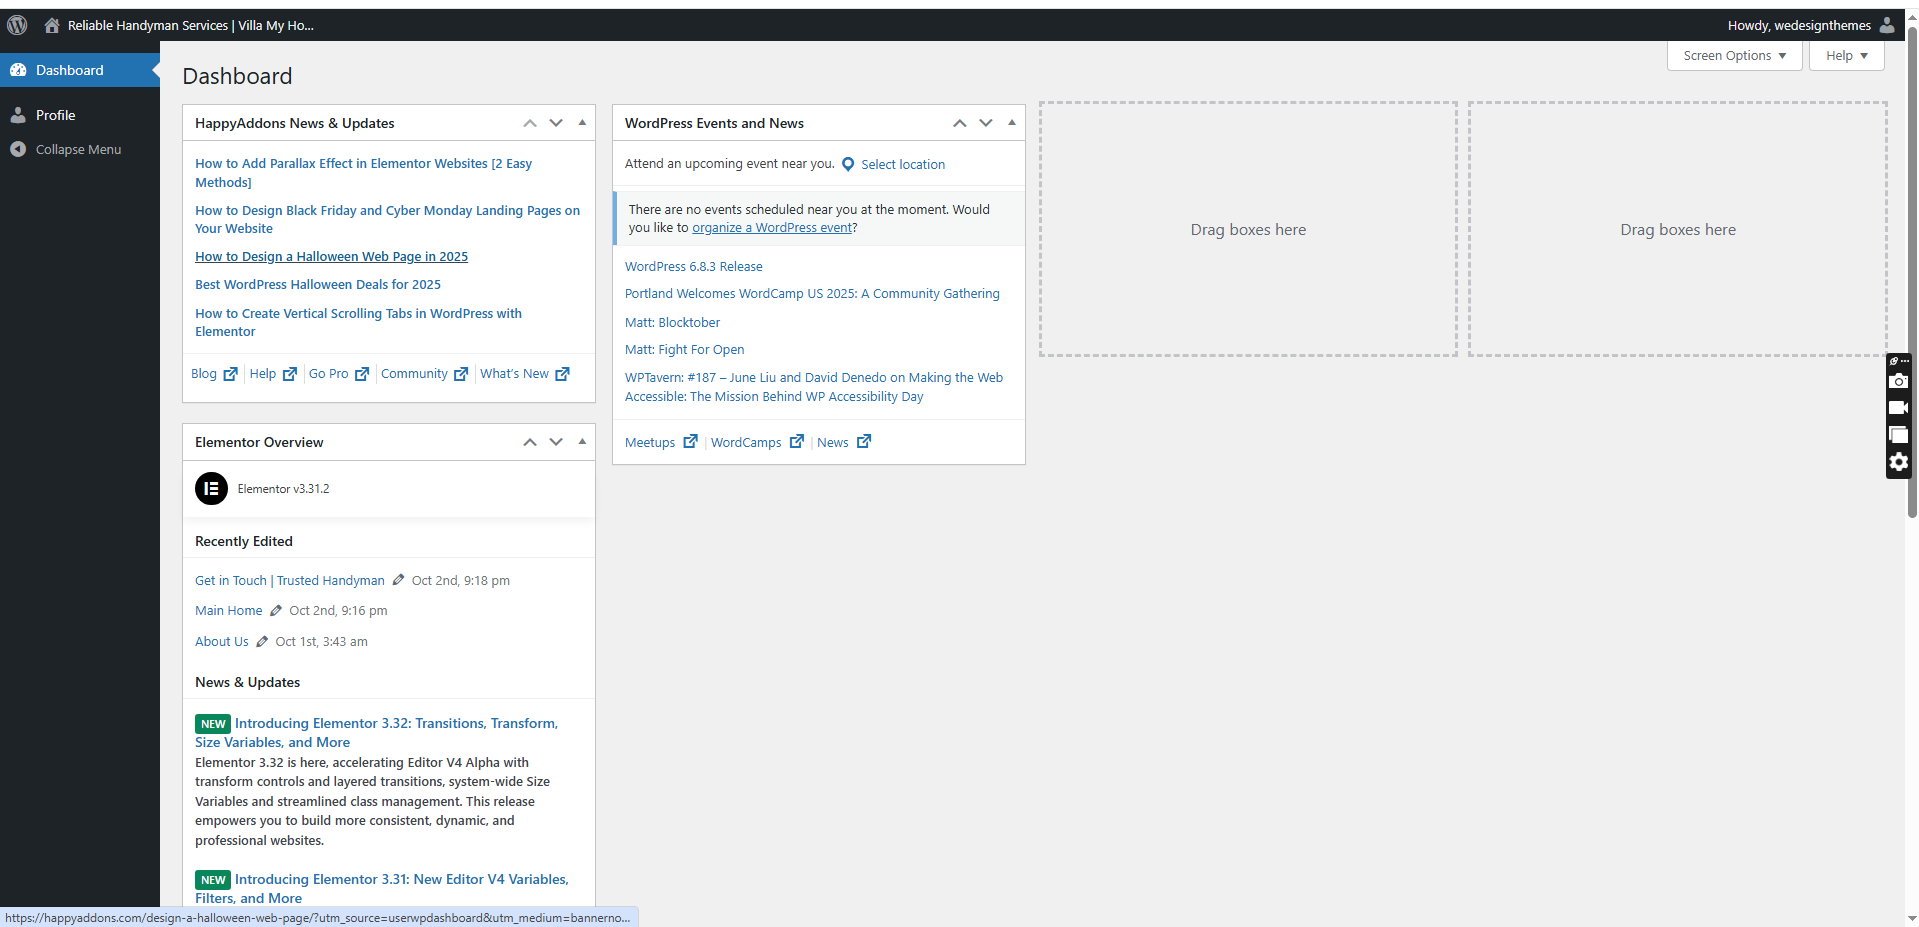
Task: Open the Screen Options dropdown
Action: (x=1734, y=56)
